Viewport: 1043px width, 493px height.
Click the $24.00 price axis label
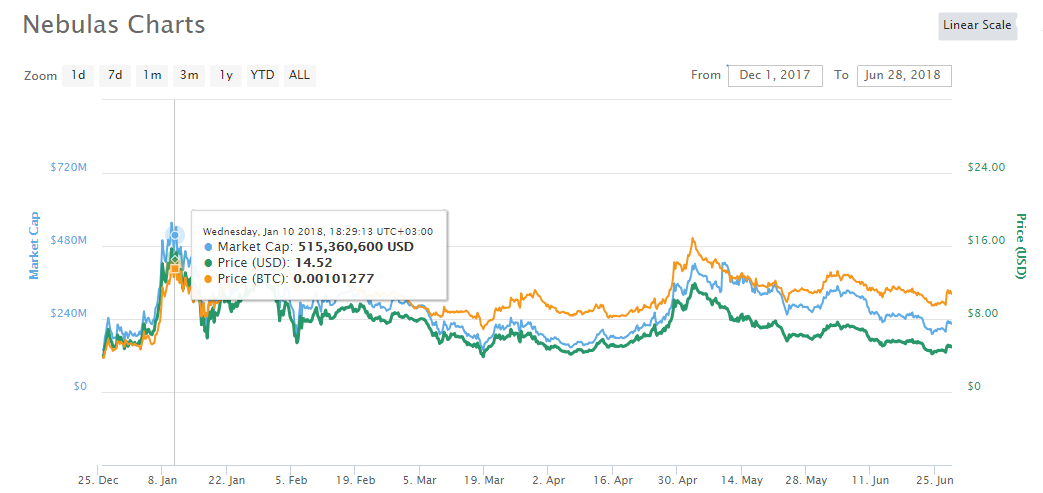point(986,167)
